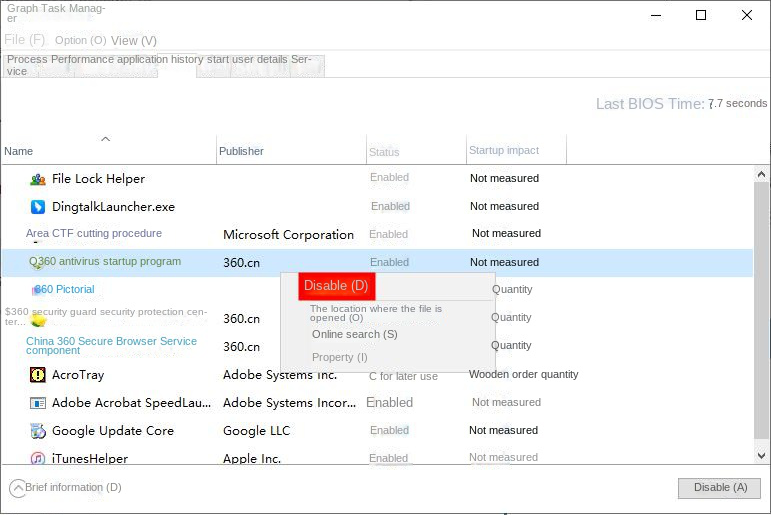
Task: Collapse to Brief information view
Action: pos(65,488)
